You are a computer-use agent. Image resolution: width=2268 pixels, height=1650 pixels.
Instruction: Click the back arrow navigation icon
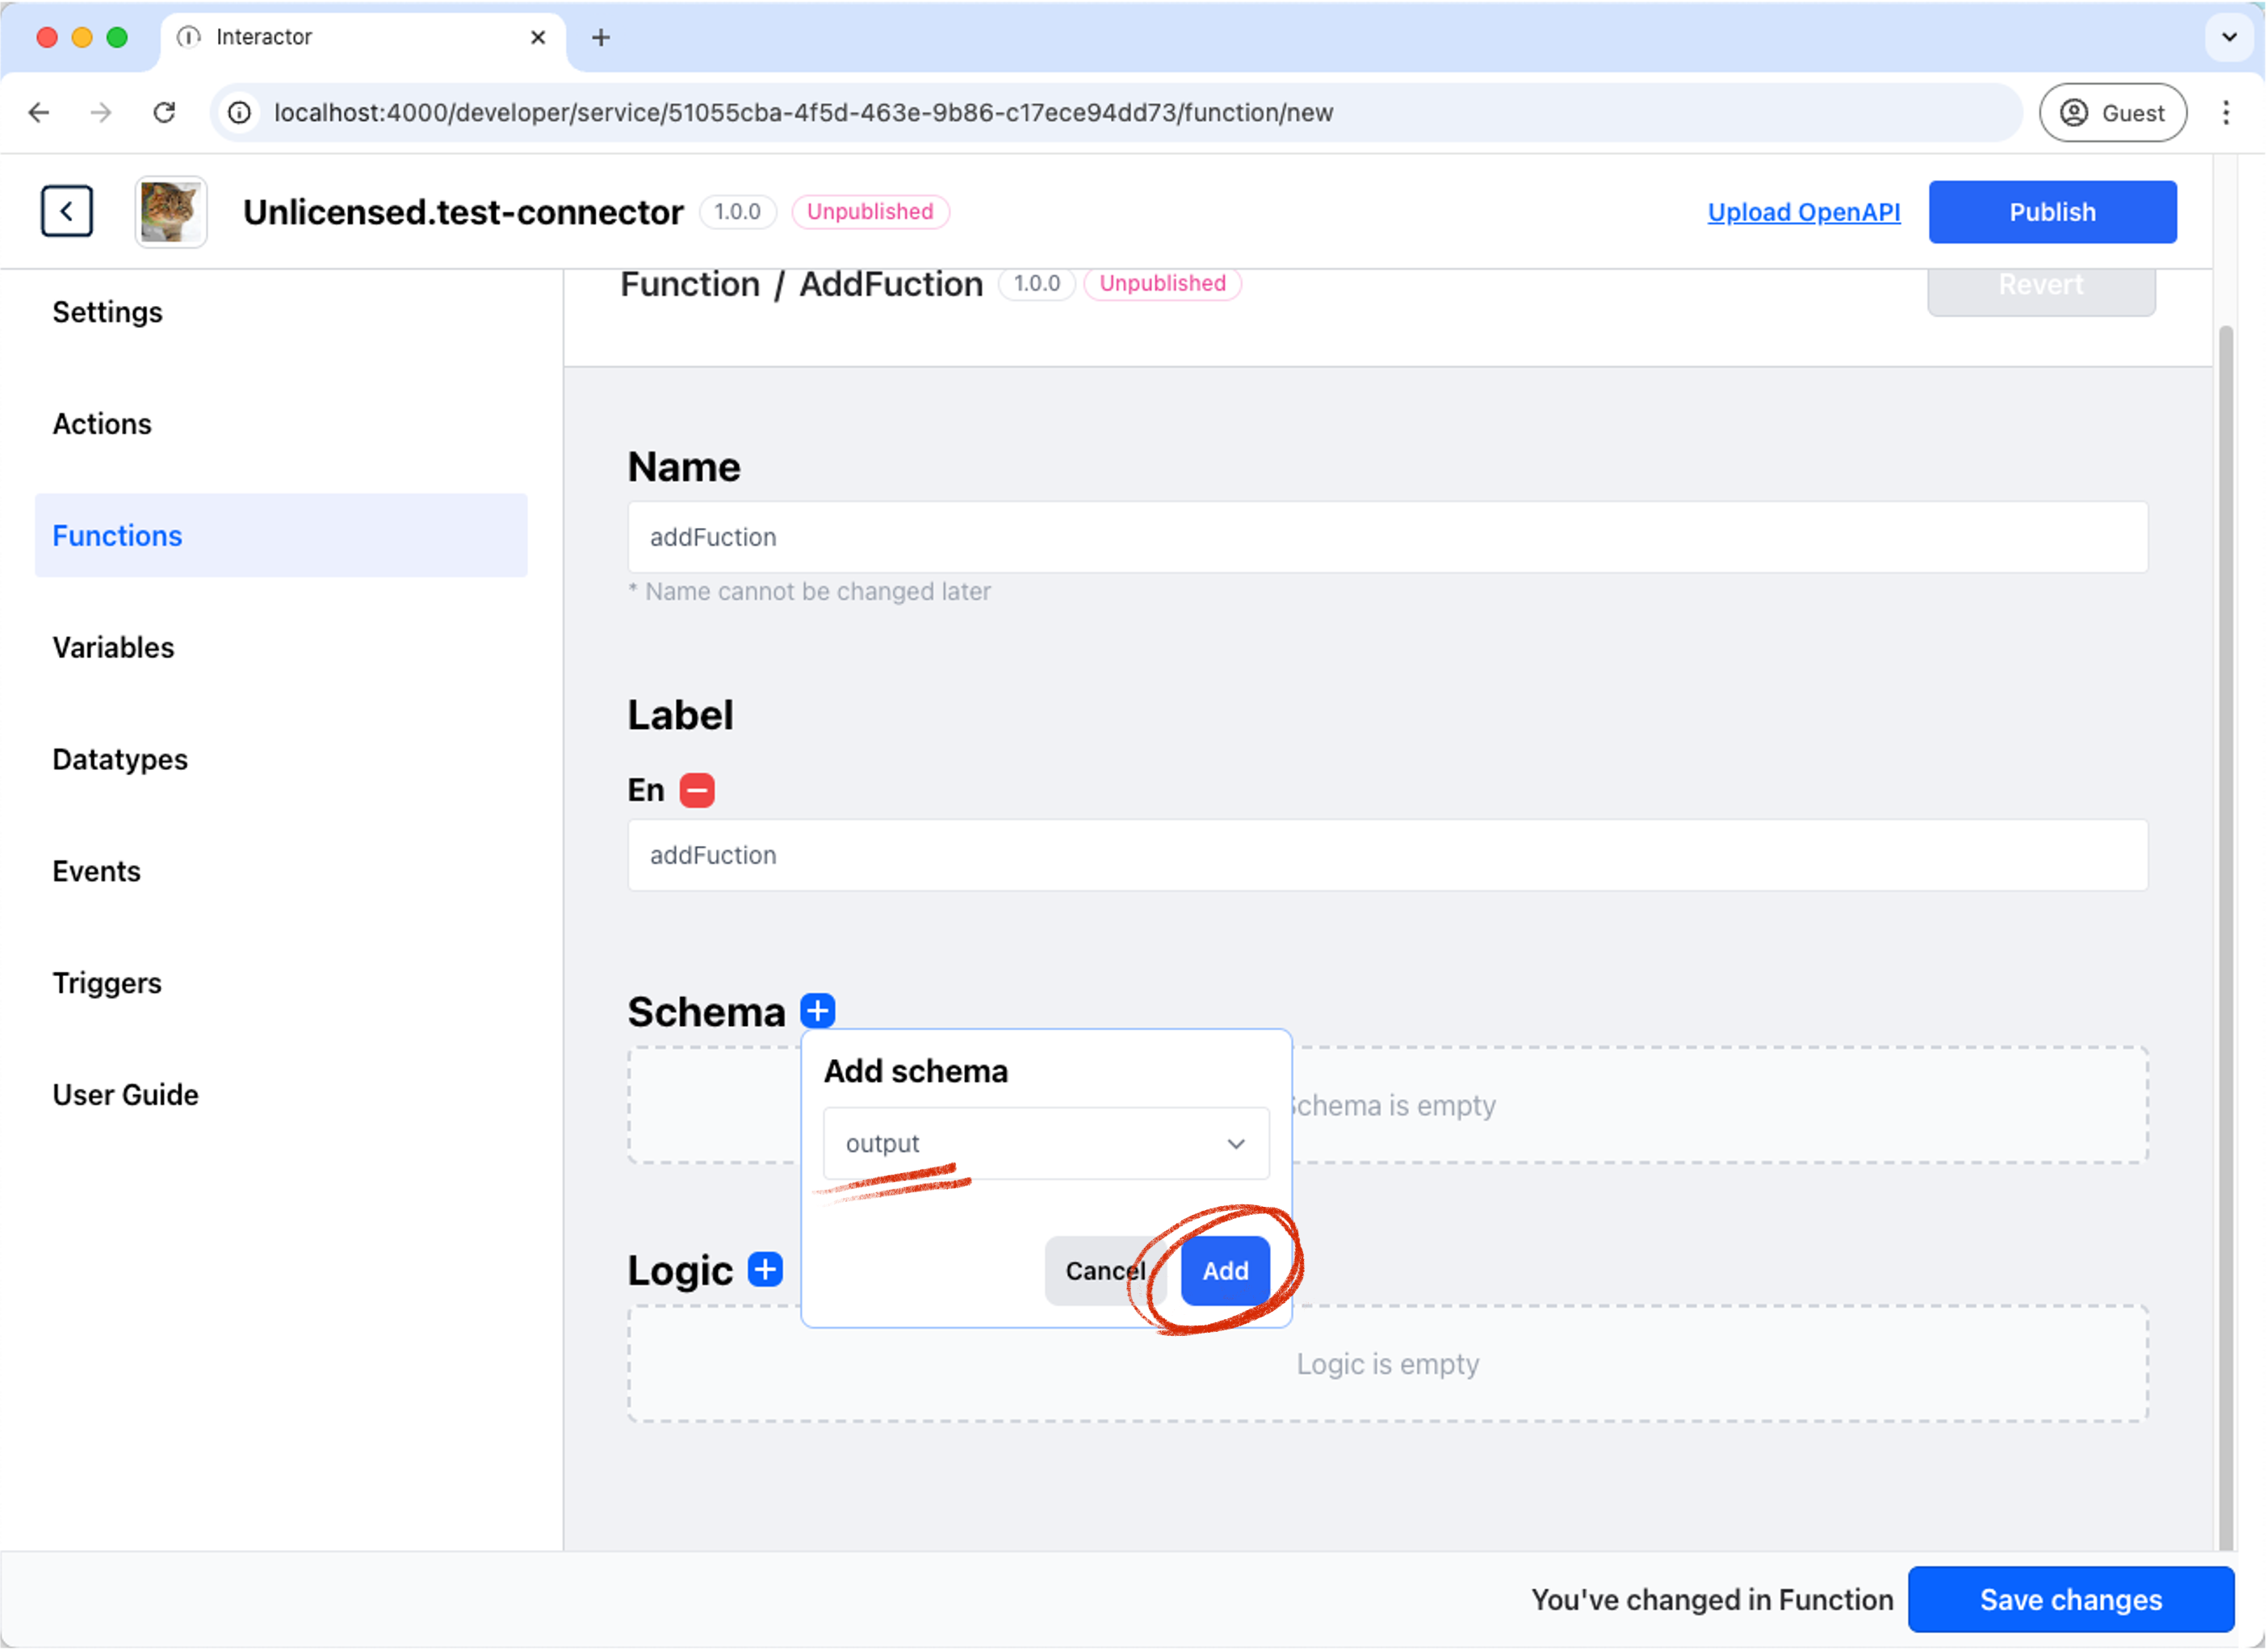coord(67,210)
